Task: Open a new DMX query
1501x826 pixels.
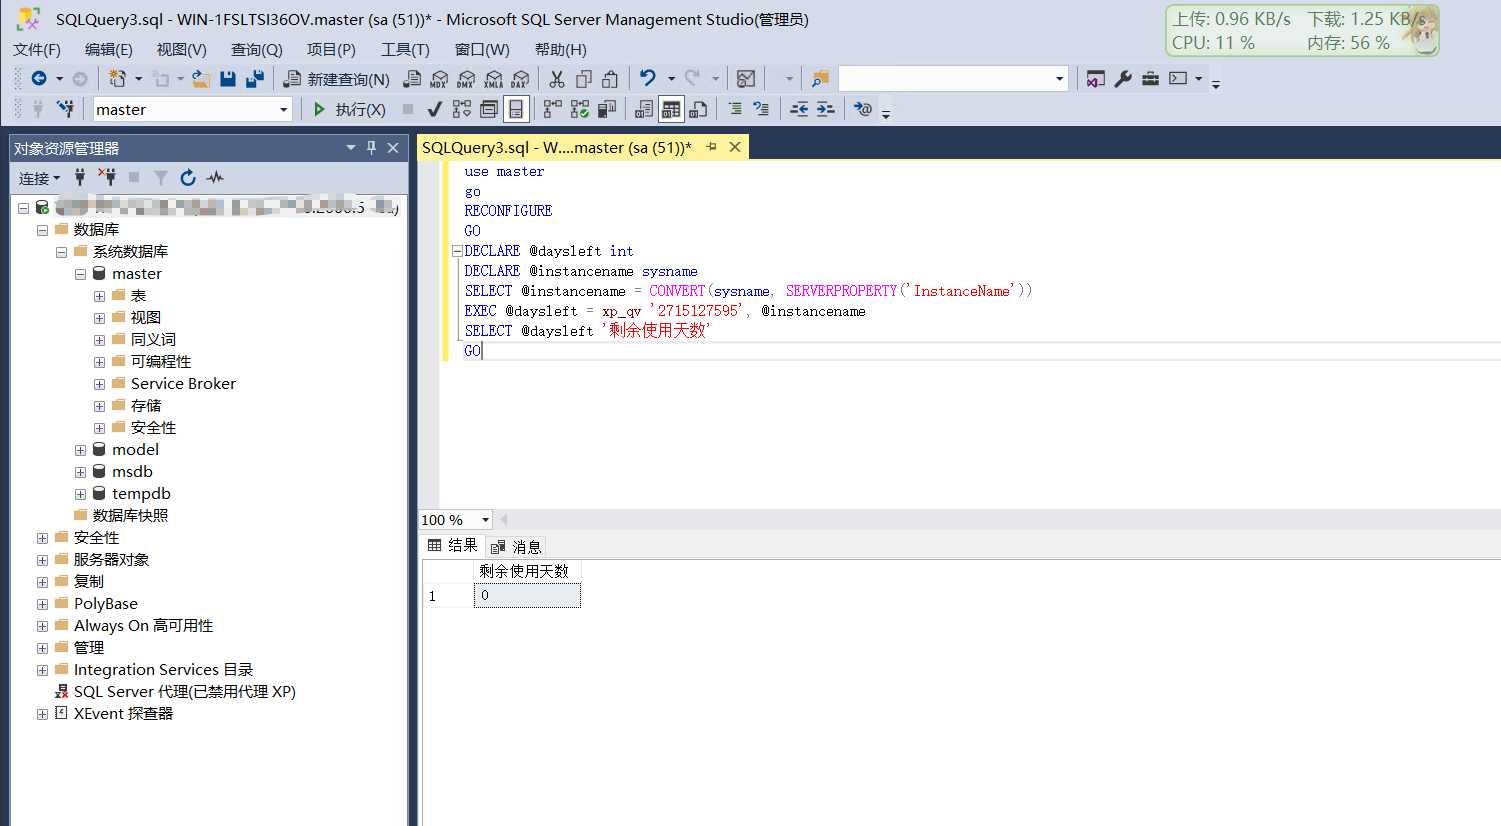Action: point(466,79)
